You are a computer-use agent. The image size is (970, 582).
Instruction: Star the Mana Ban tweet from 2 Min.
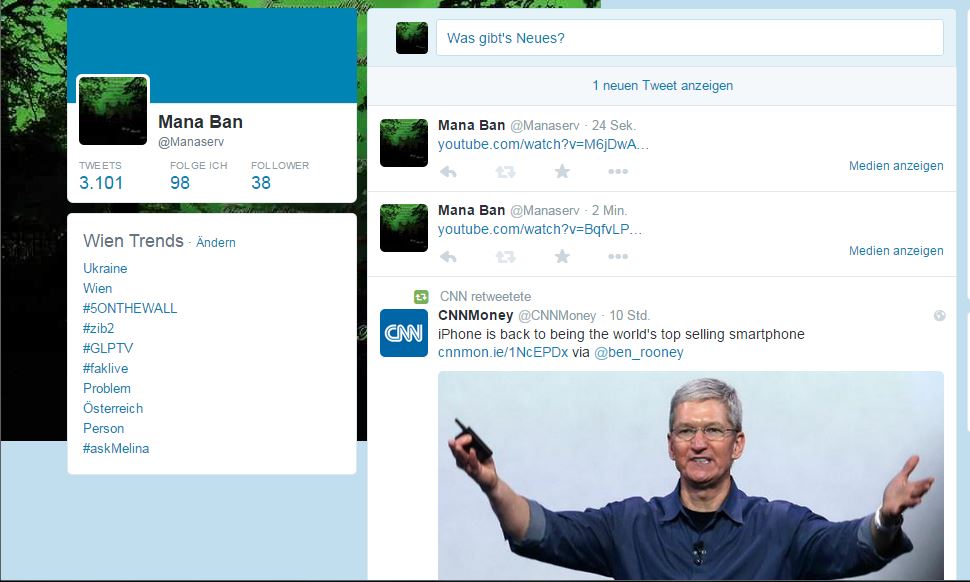coord(562,256)
